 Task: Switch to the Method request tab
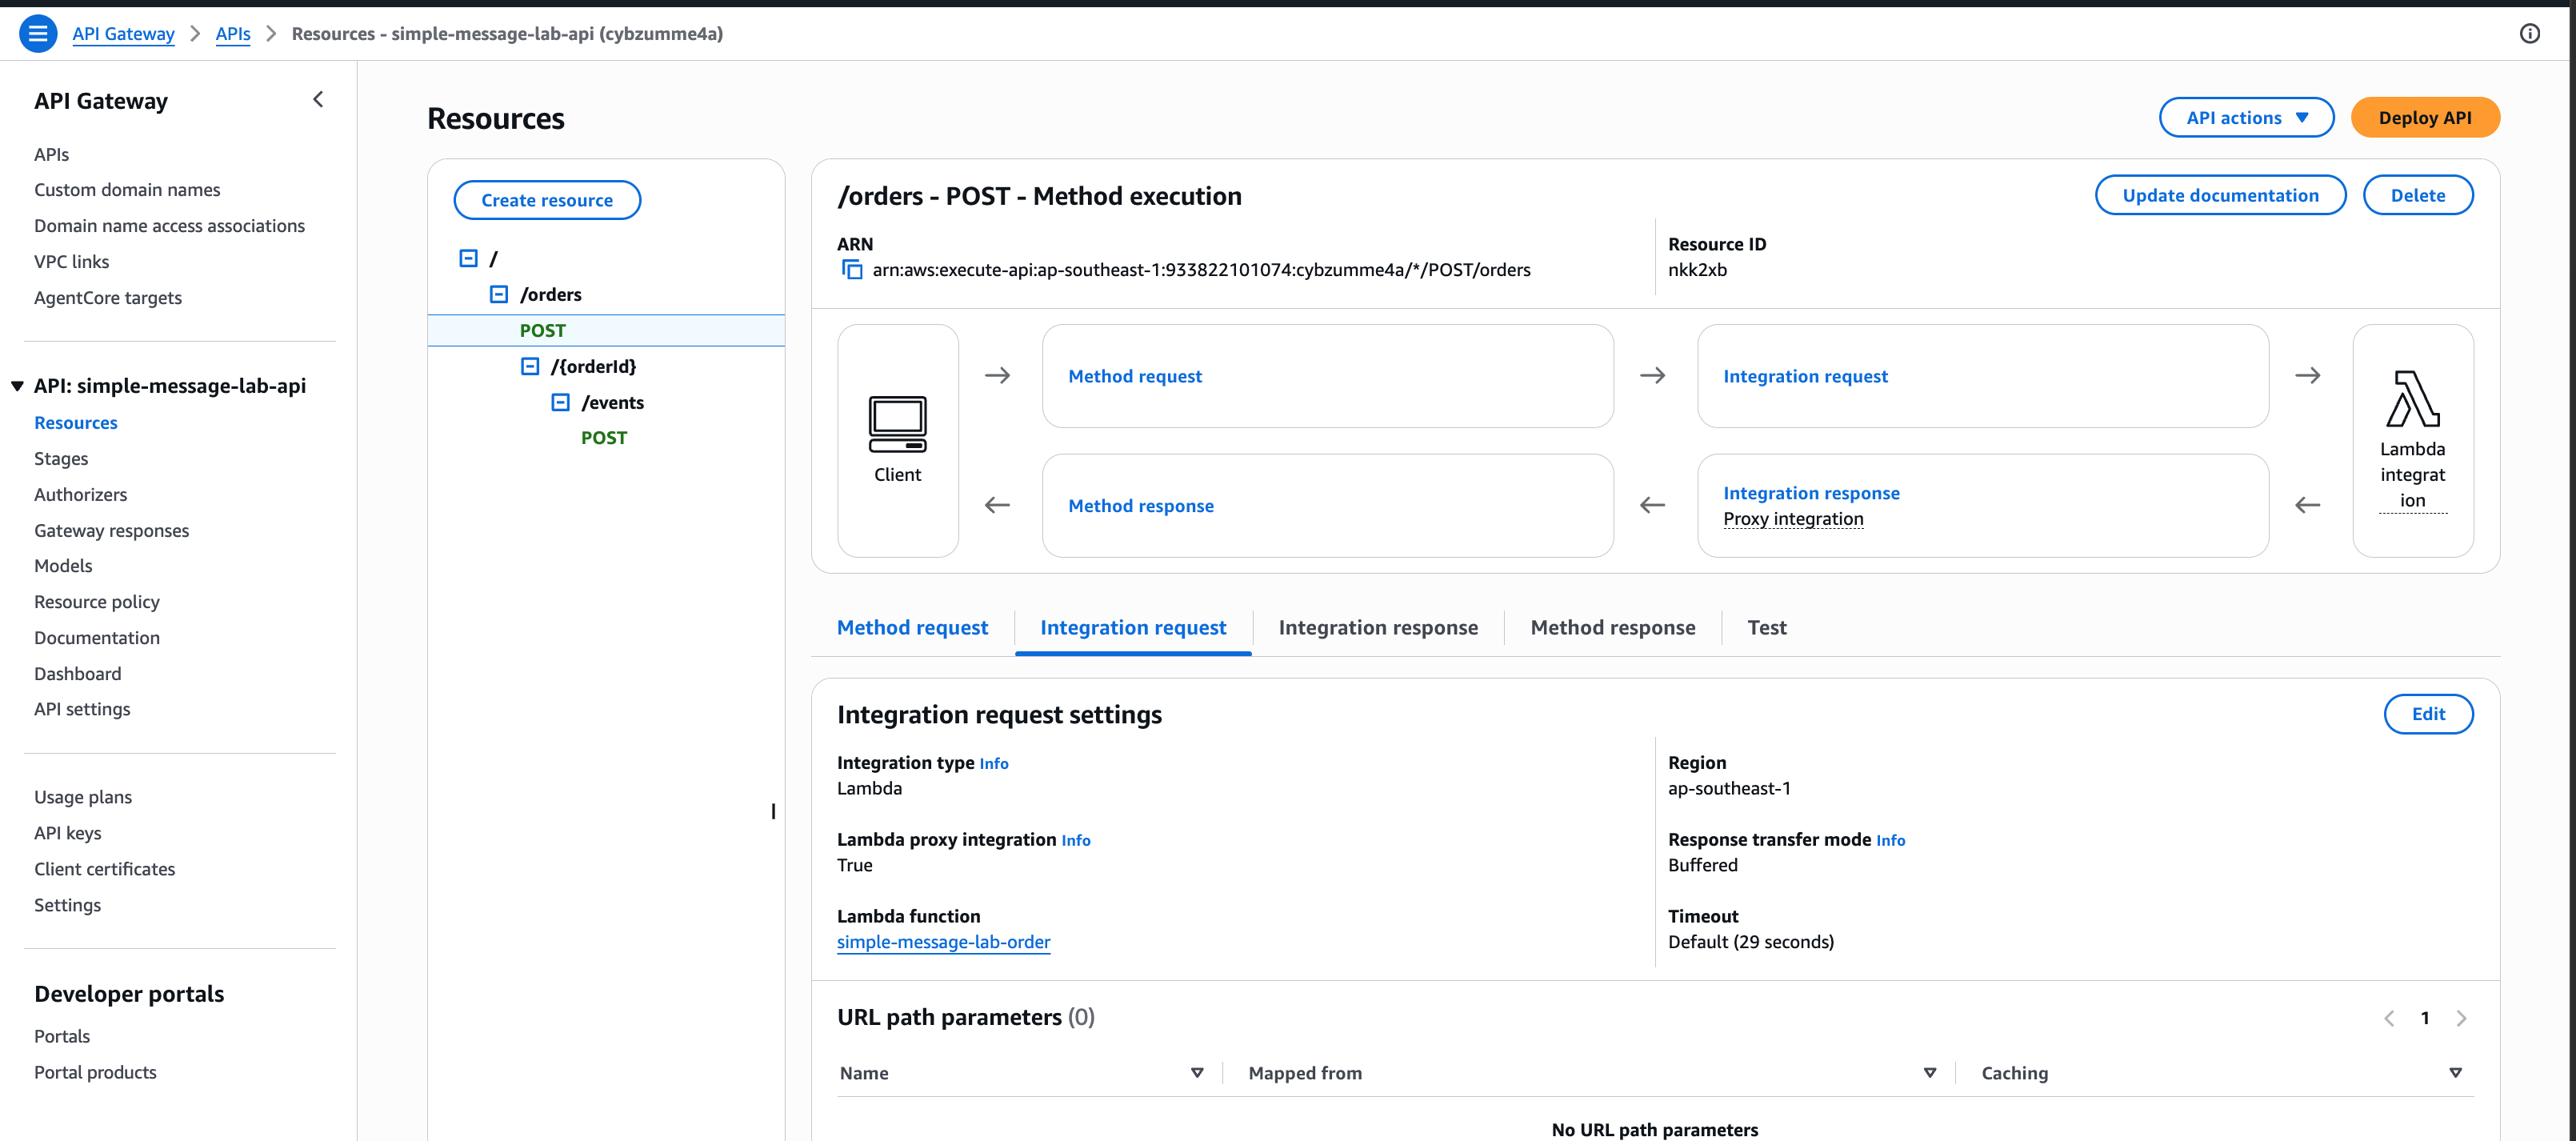(x=911, y=627)
